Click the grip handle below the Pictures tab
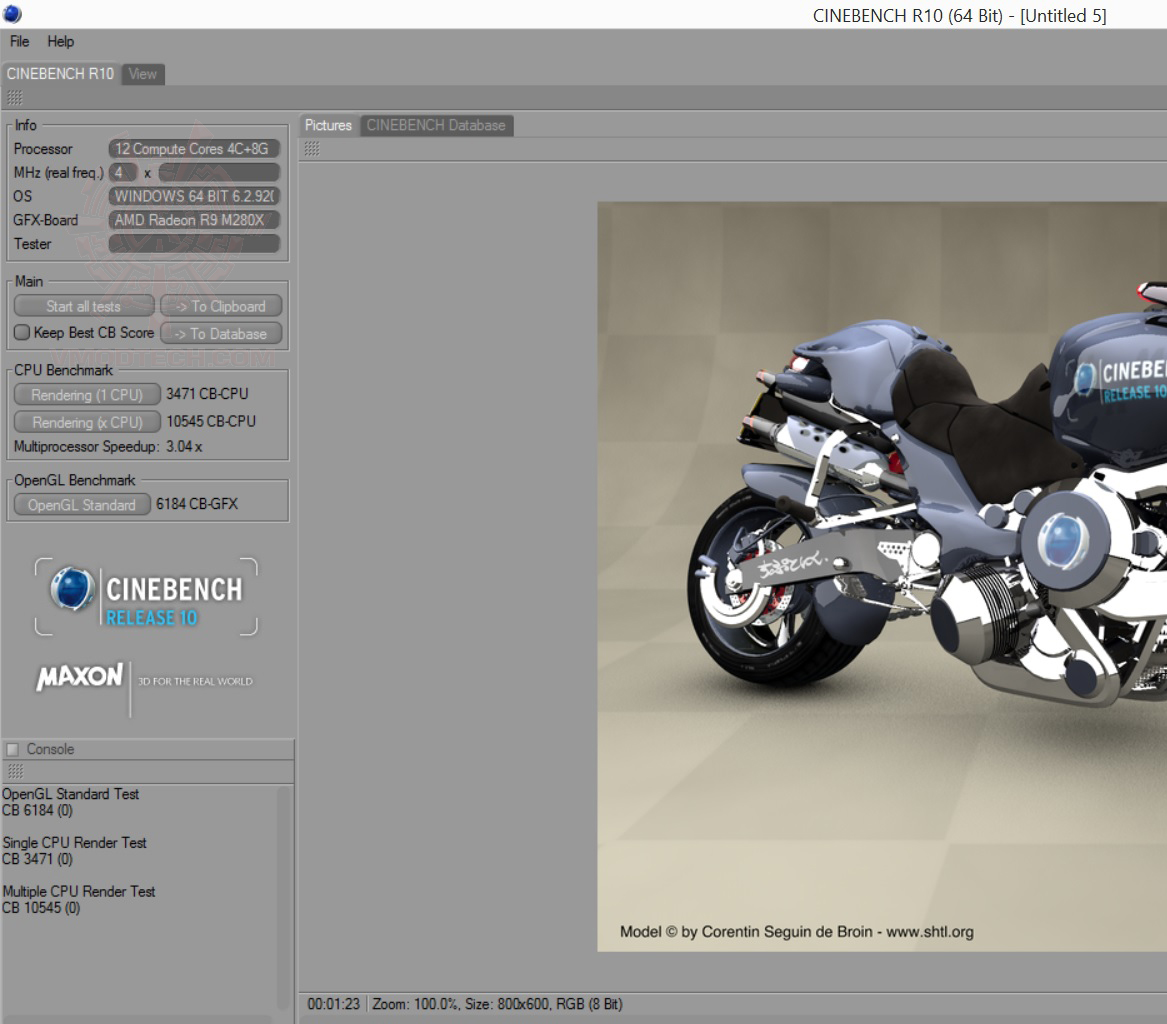The image size is (1167, 1024). click(312, 149)
